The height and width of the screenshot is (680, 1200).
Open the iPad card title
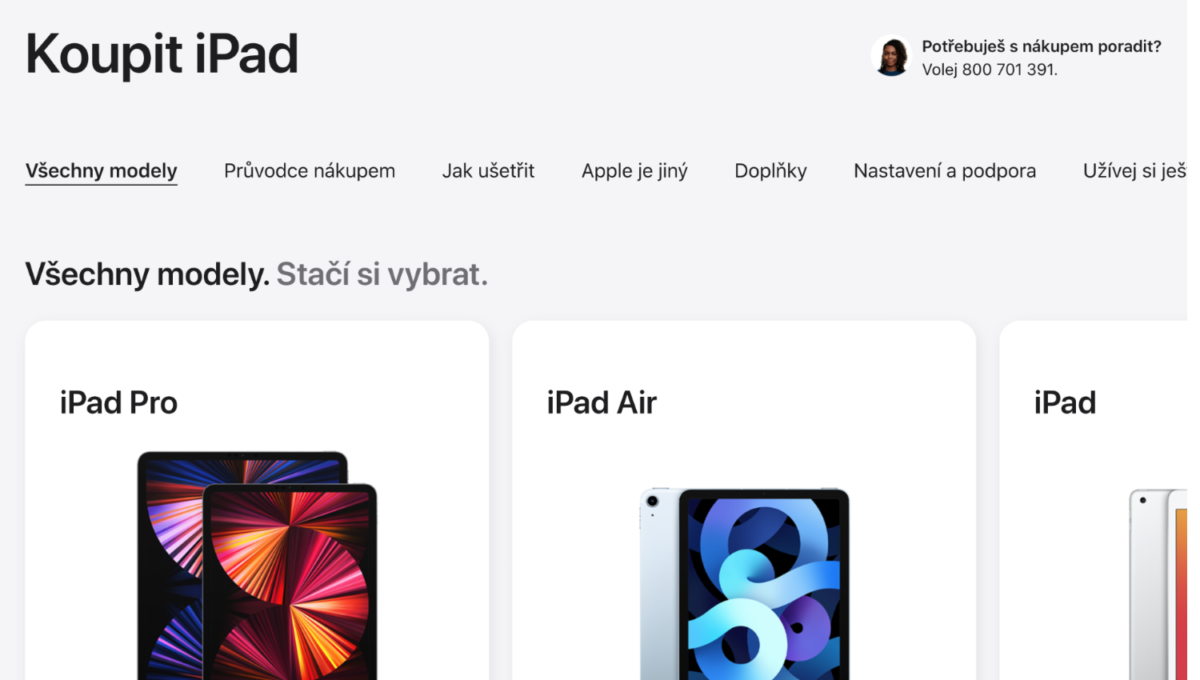(1065, 403)
